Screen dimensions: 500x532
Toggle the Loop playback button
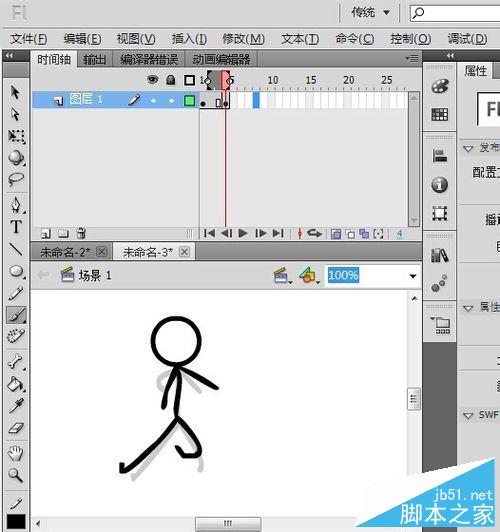314,233
